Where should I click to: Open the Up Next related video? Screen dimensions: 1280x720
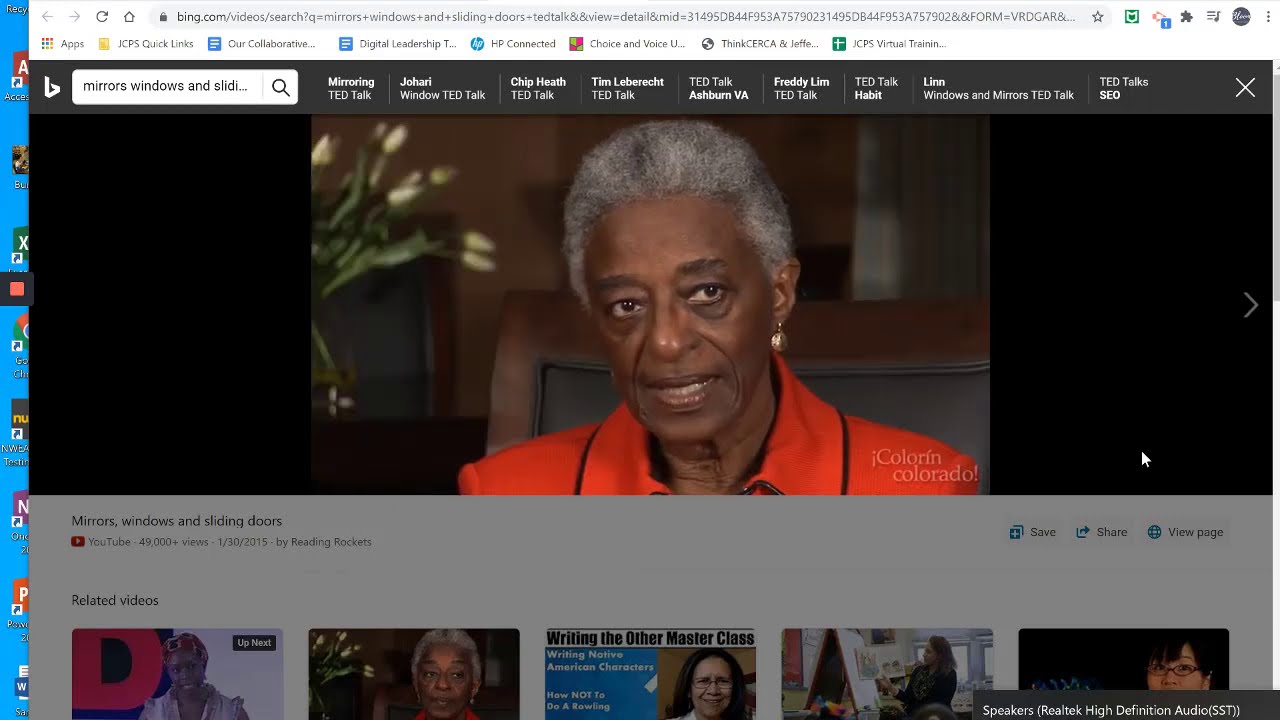(177, 674)
